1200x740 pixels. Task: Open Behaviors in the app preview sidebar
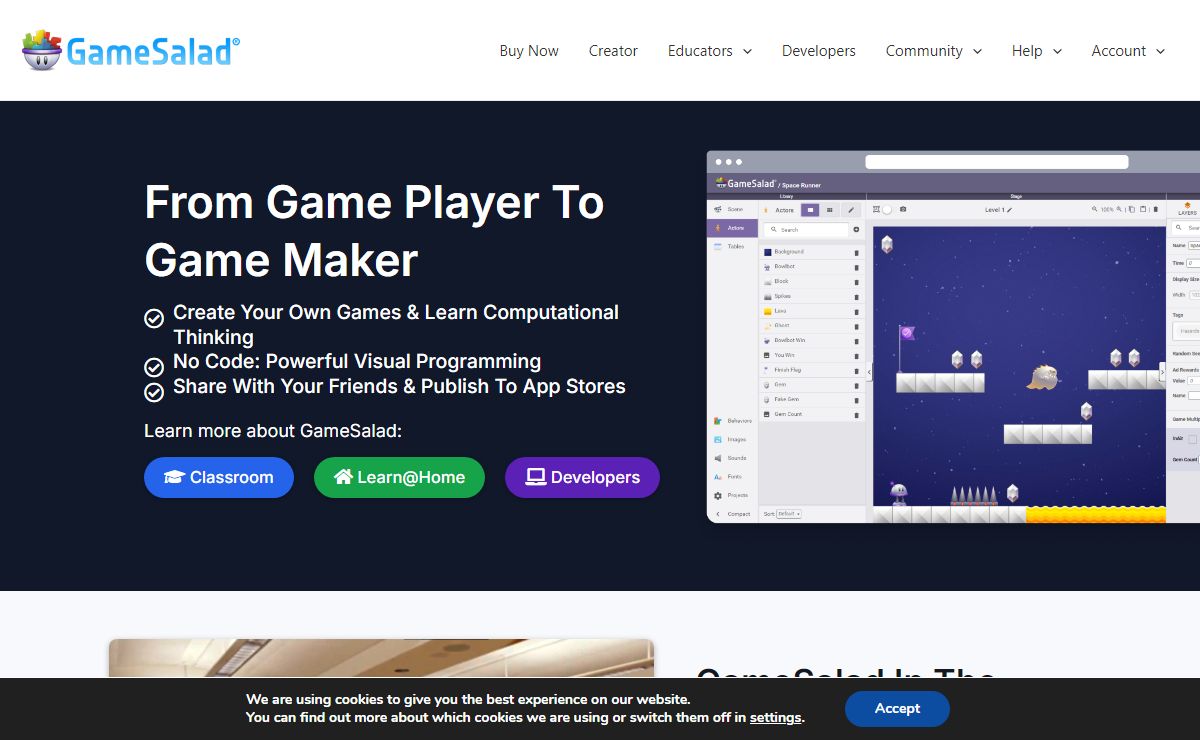(732, 421)
